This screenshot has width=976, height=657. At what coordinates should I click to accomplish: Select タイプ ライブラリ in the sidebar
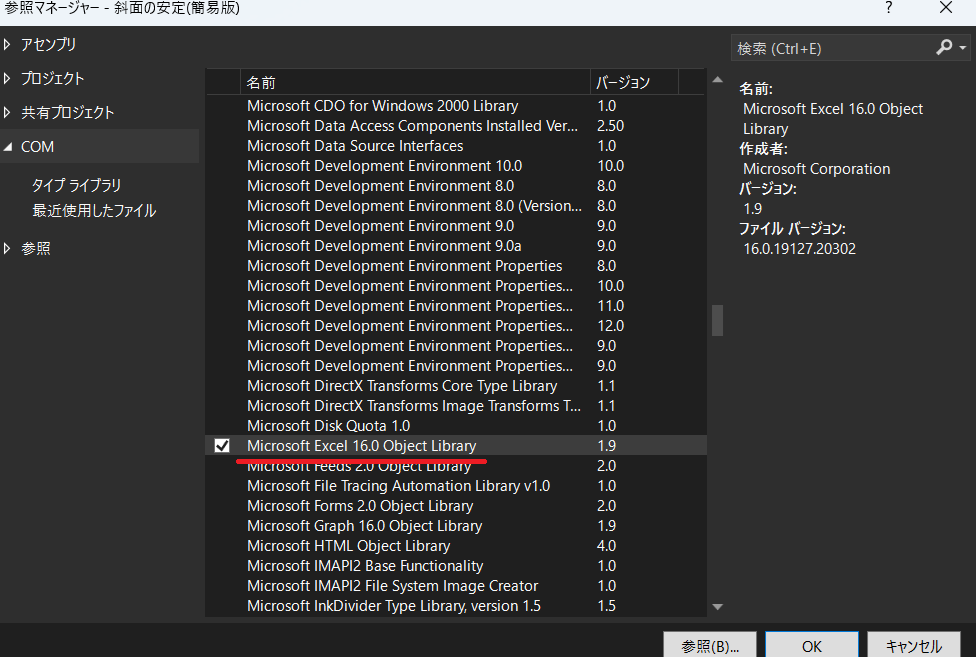point(76,185)
